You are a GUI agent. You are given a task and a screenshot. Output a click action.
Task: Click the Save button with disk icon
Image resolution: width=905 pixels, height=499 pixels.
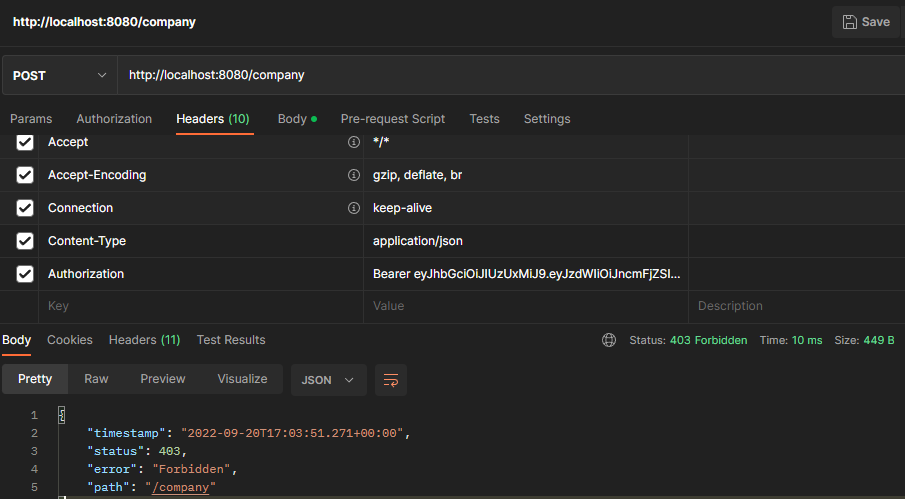click(866, 22)
